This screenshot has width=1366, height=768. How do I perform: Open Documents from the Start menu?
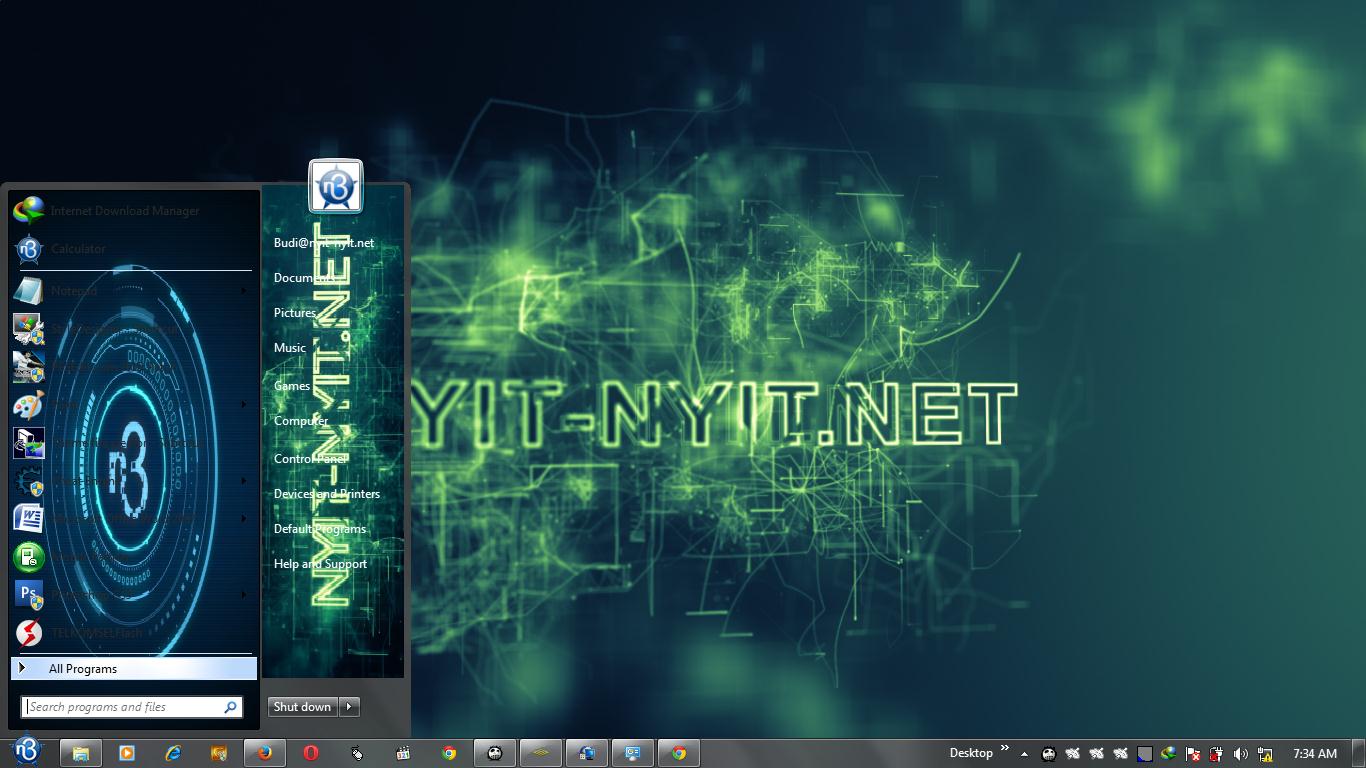pyautogui.click(x=304, y=278)
